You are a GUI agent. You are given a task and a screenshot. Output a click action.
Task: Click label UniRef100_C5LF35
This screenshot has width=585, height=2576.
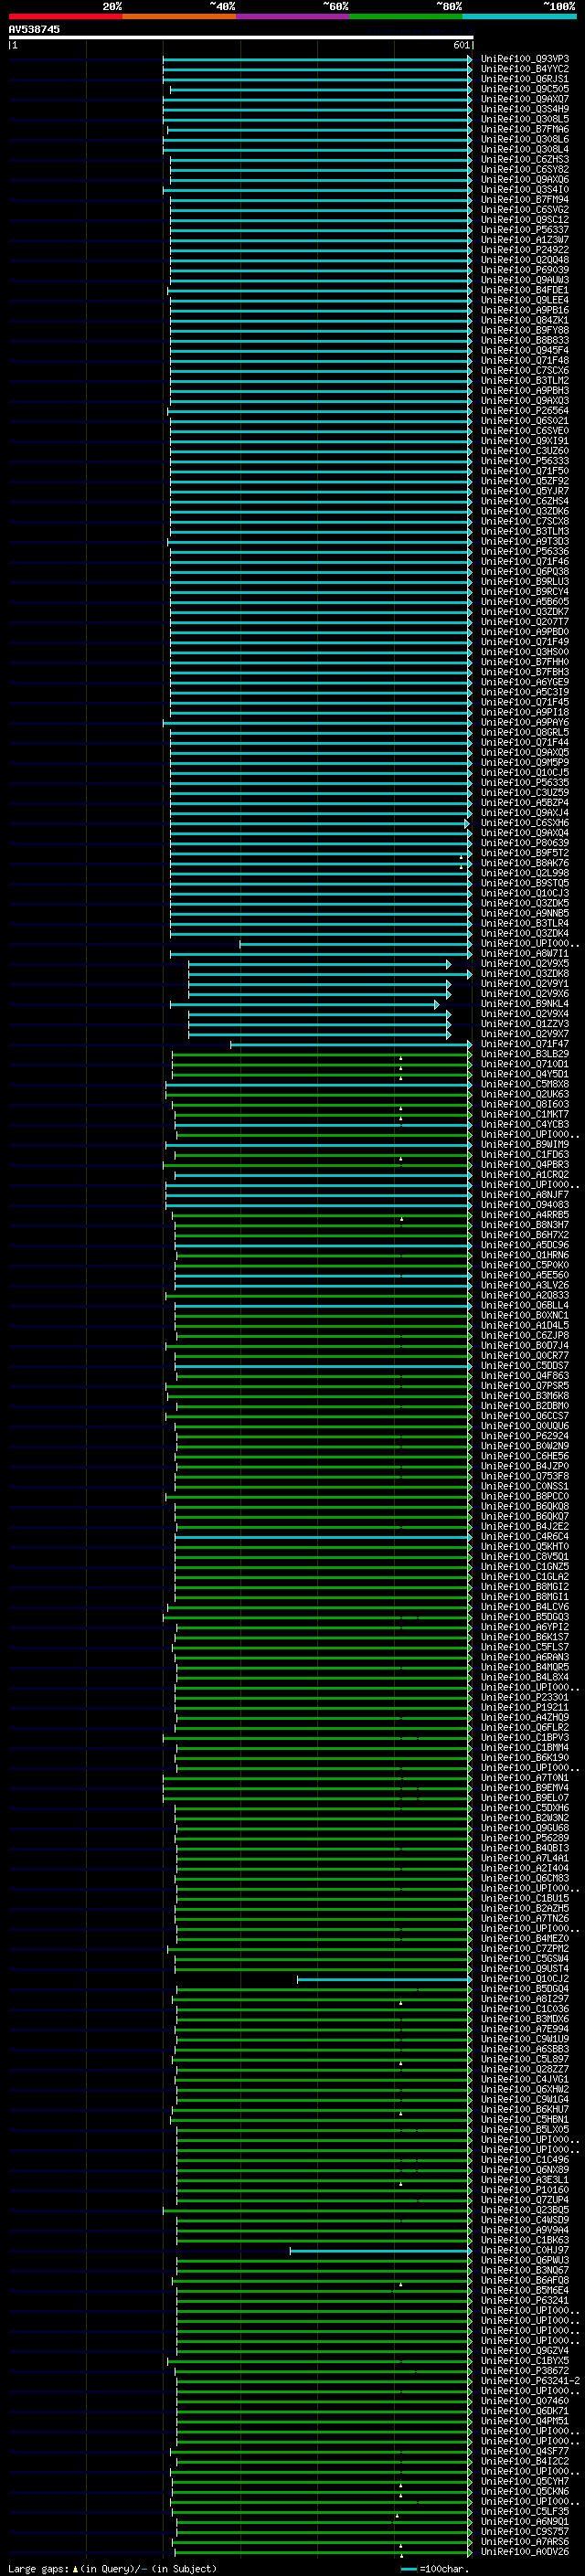click(524, 2511)
